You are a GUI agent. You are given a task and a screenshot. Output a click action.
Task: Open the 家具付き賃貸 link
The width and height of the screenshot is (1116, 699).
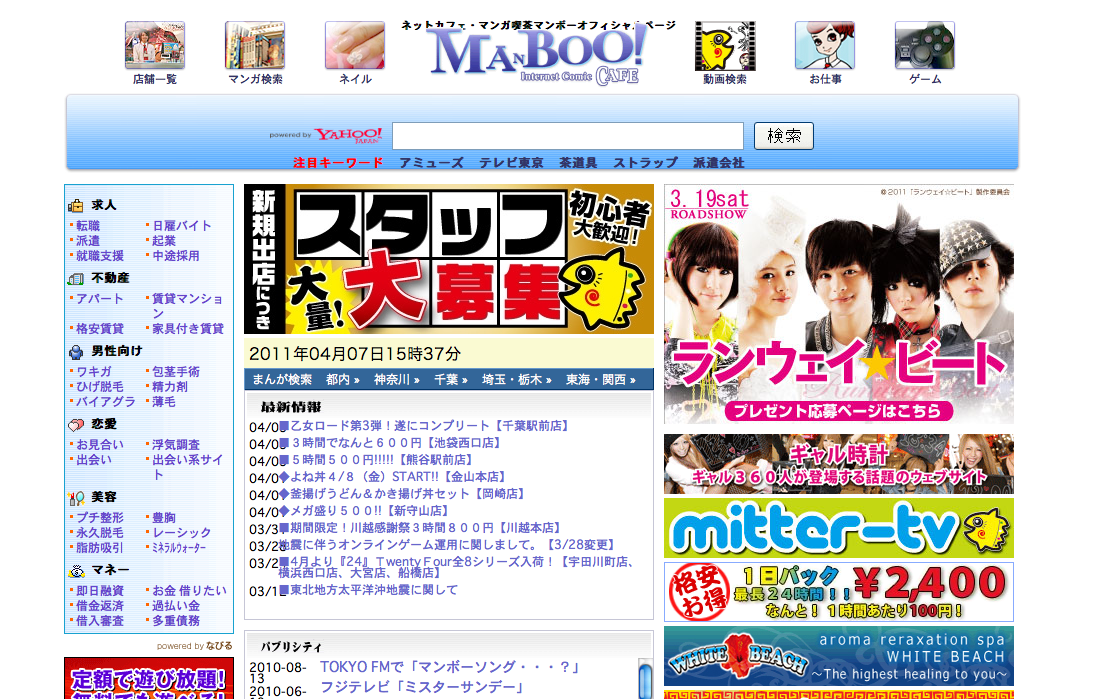pos(188,329)
